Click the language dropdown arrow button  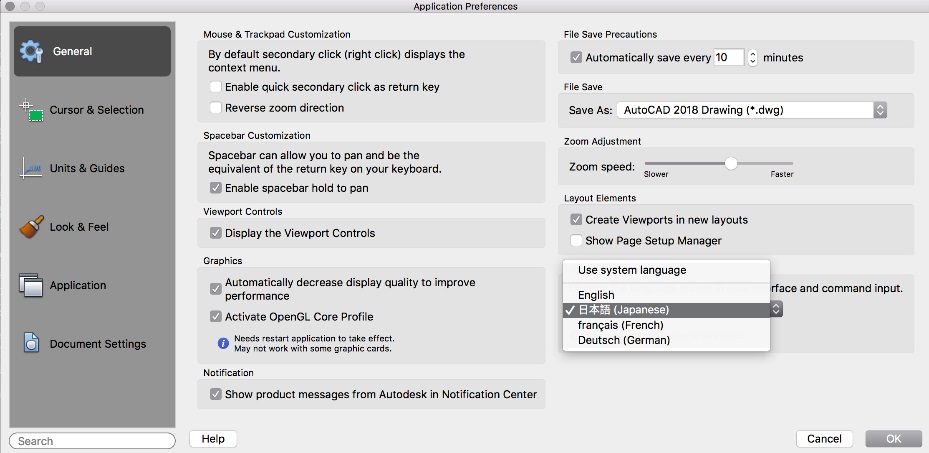pos(776,310)
